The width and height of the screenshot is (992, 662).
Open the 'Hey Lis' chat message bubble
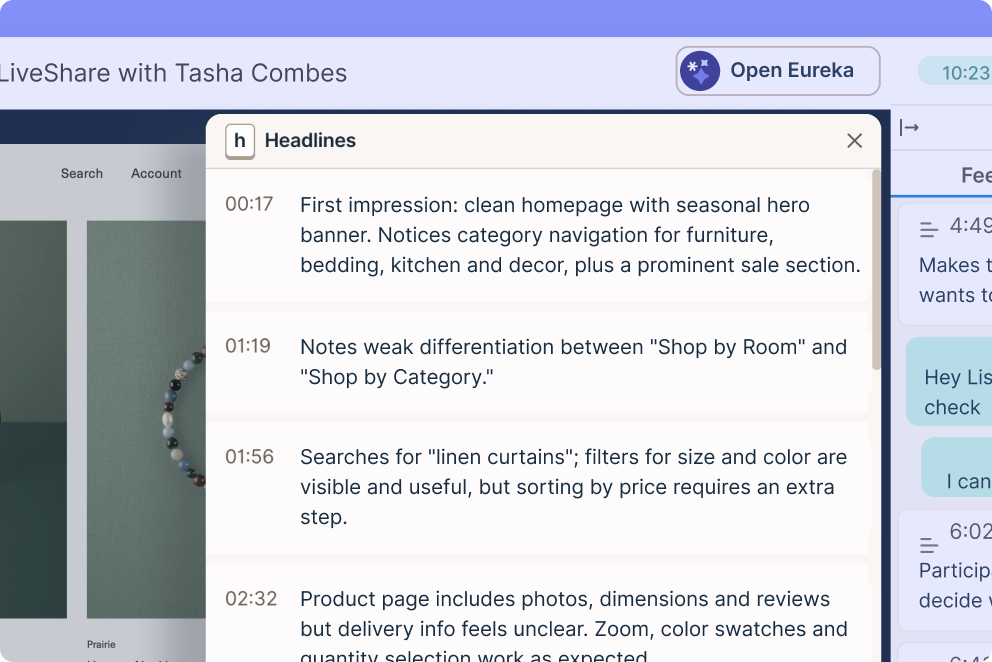(949, 382)
